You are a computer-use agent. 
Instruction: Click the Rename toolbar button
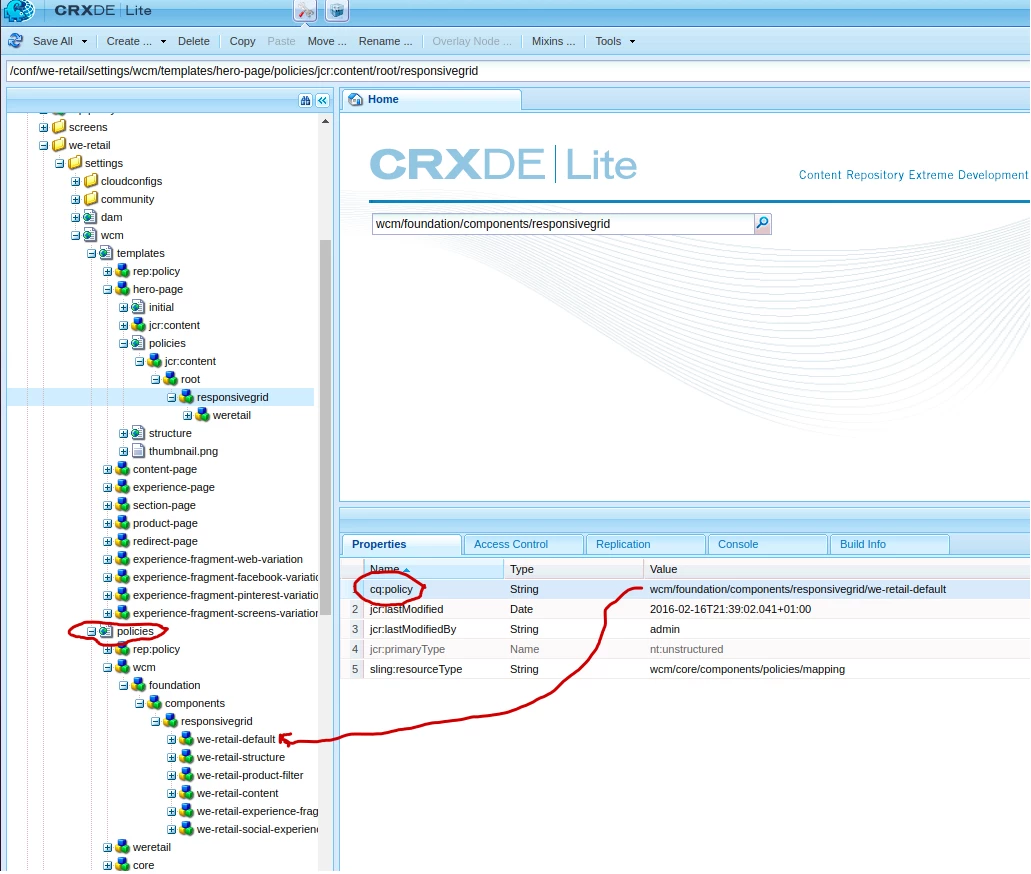click(x=385, y=41)
